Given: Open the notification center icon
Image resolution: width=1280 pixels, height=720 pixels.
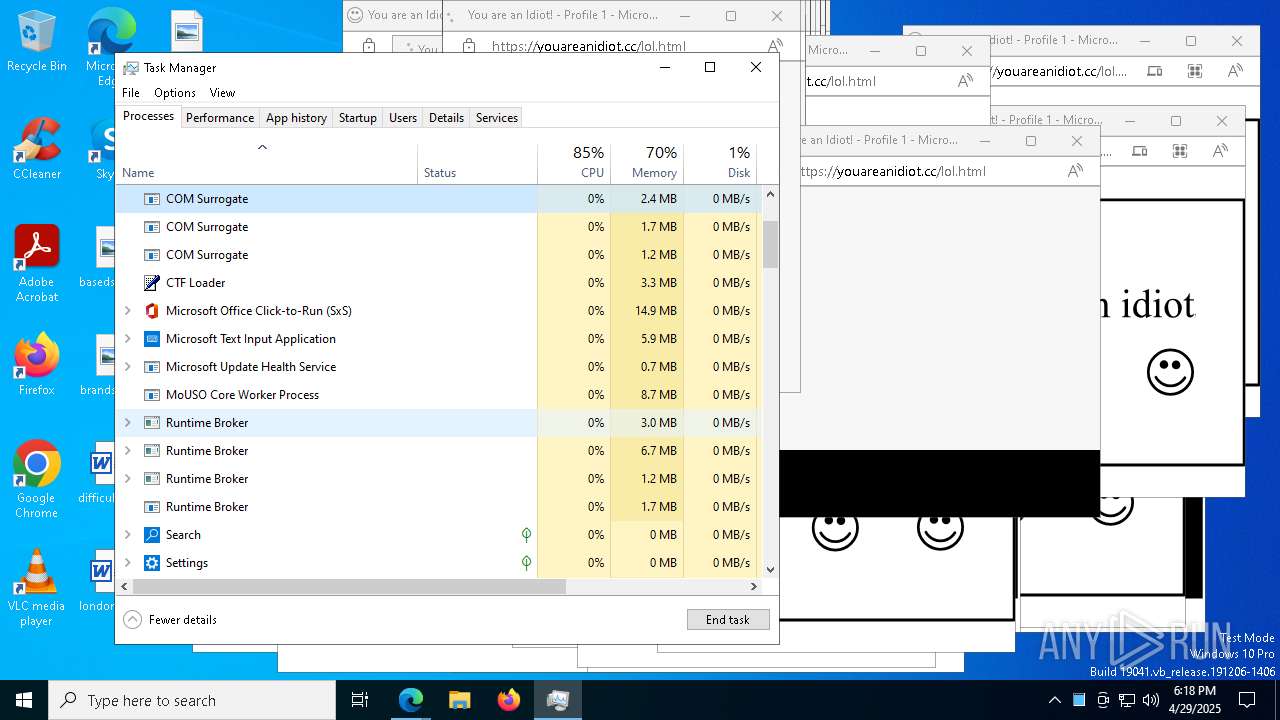Looking at the screenshot, I should [1247, 700].
